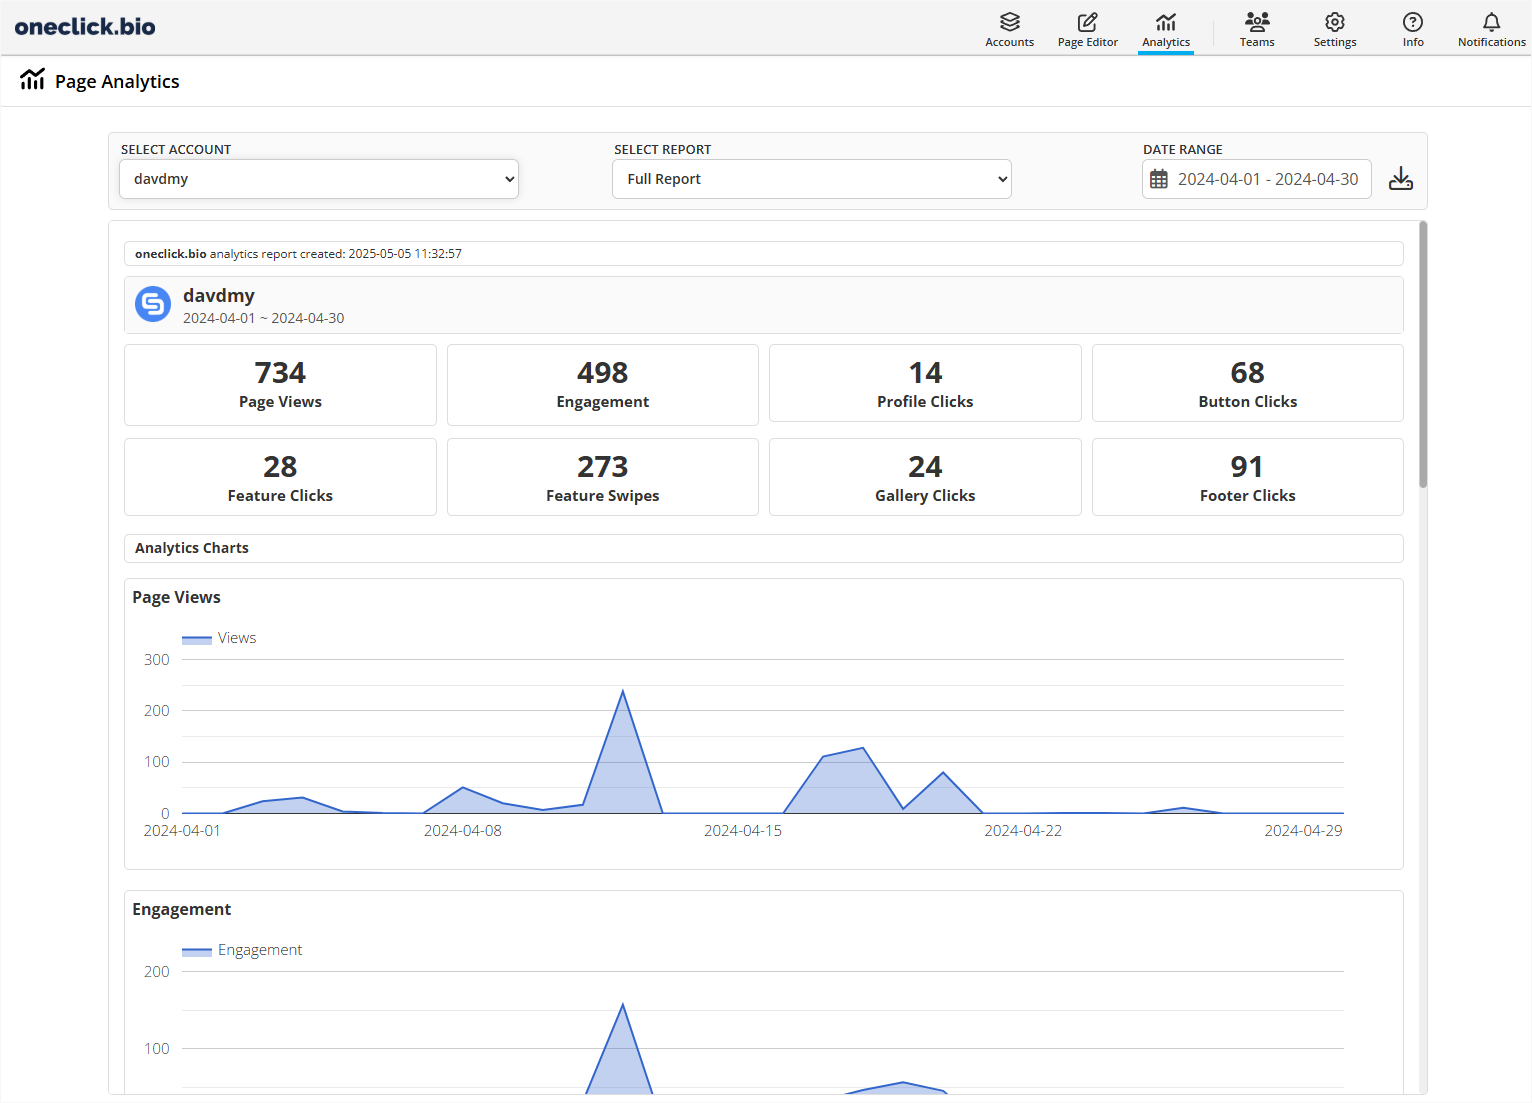The image size is (1532, 1103).
Task: Click the 91 Footer Clicks card
Action: [1248, 477]
